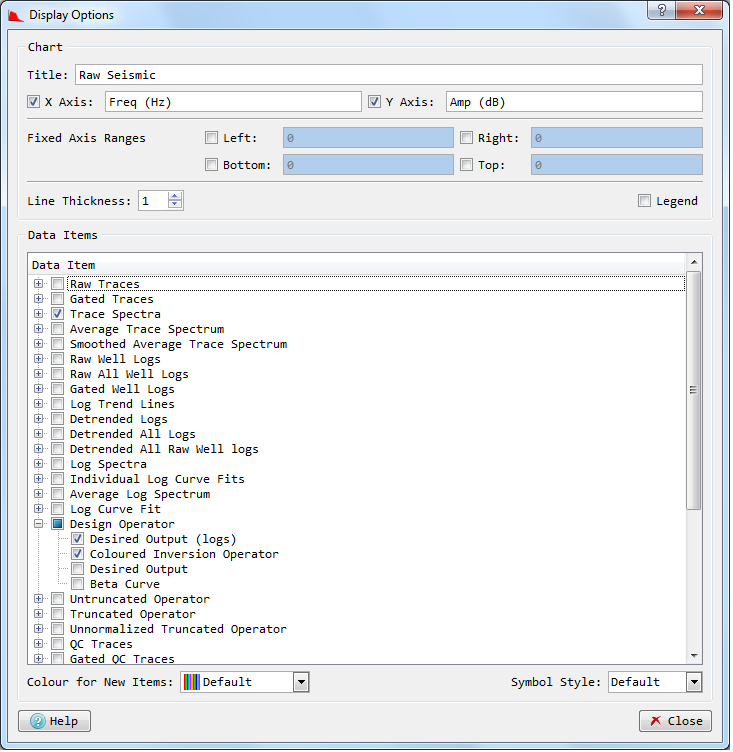Image resolution: width=733 pixels, height=752 pixels.
Task: Increase Line Thickness with up arrow
Action: [x=176, y=197]
